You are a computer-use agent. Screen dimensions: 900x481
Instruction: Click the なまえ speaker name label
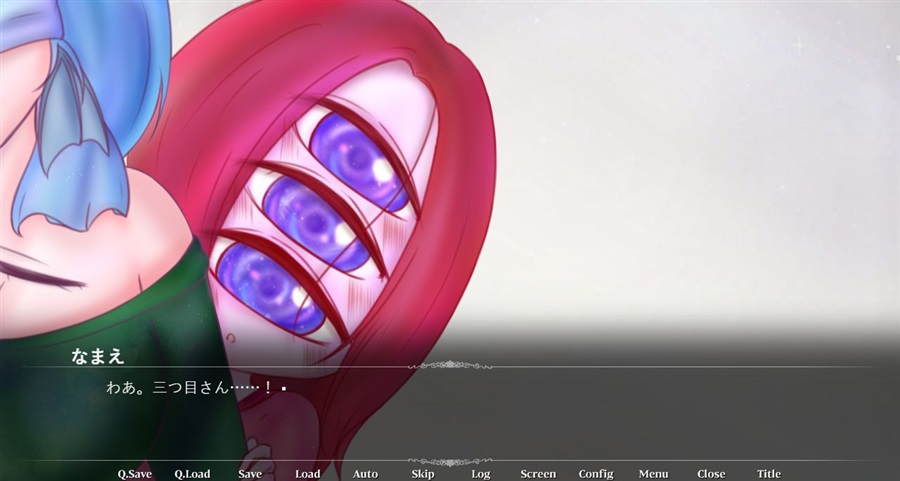[x=98, y=356]
